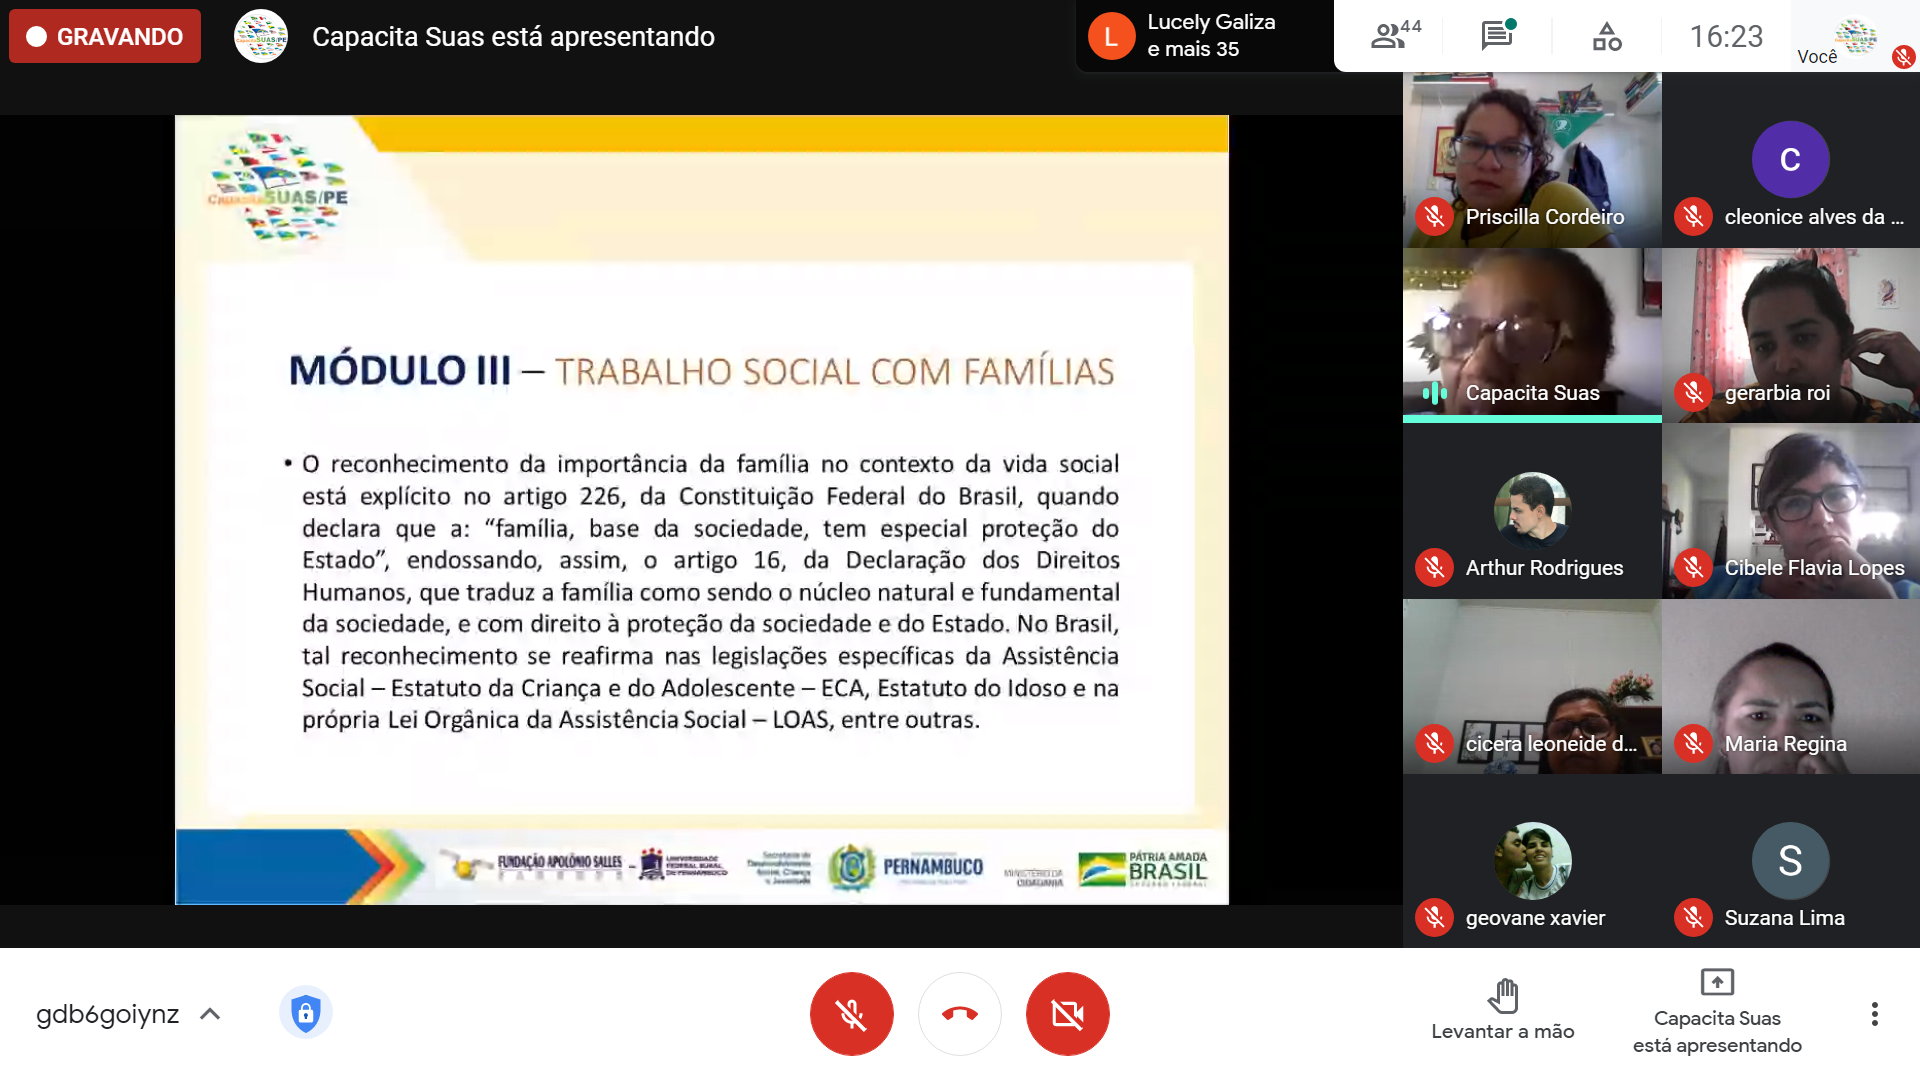Open the chat messages icon
Screen dimensions: 1920x1080
1497,36
